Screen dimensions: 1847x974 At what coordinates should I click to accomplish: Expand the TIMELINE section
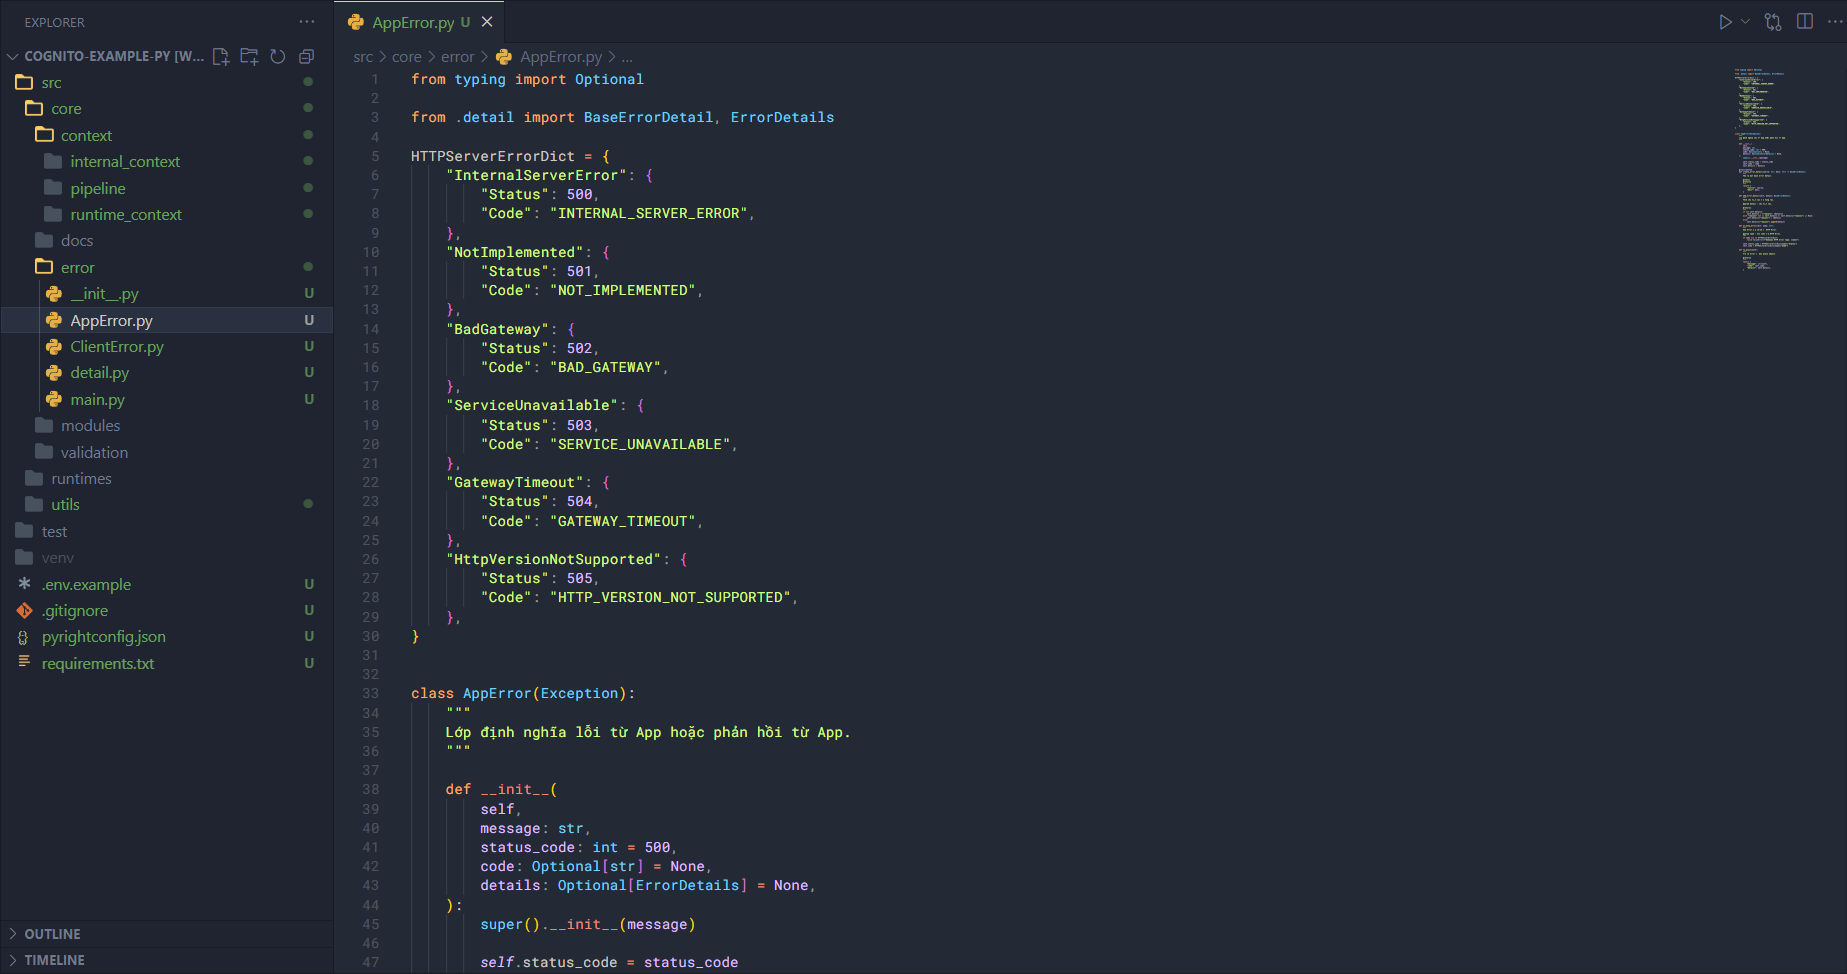click(54, 960)
